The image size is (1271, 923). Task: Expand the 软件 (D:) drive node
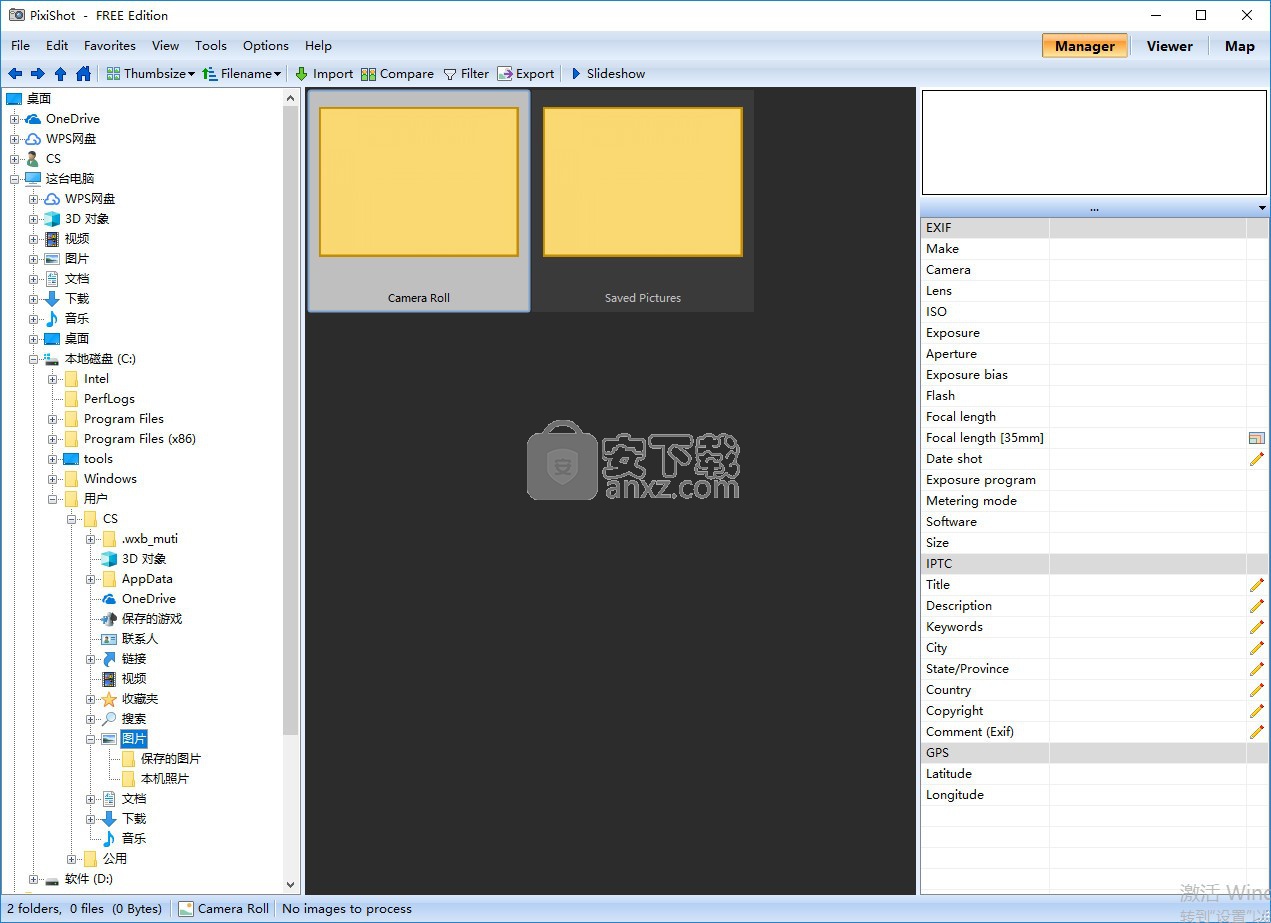click(34, 879)
